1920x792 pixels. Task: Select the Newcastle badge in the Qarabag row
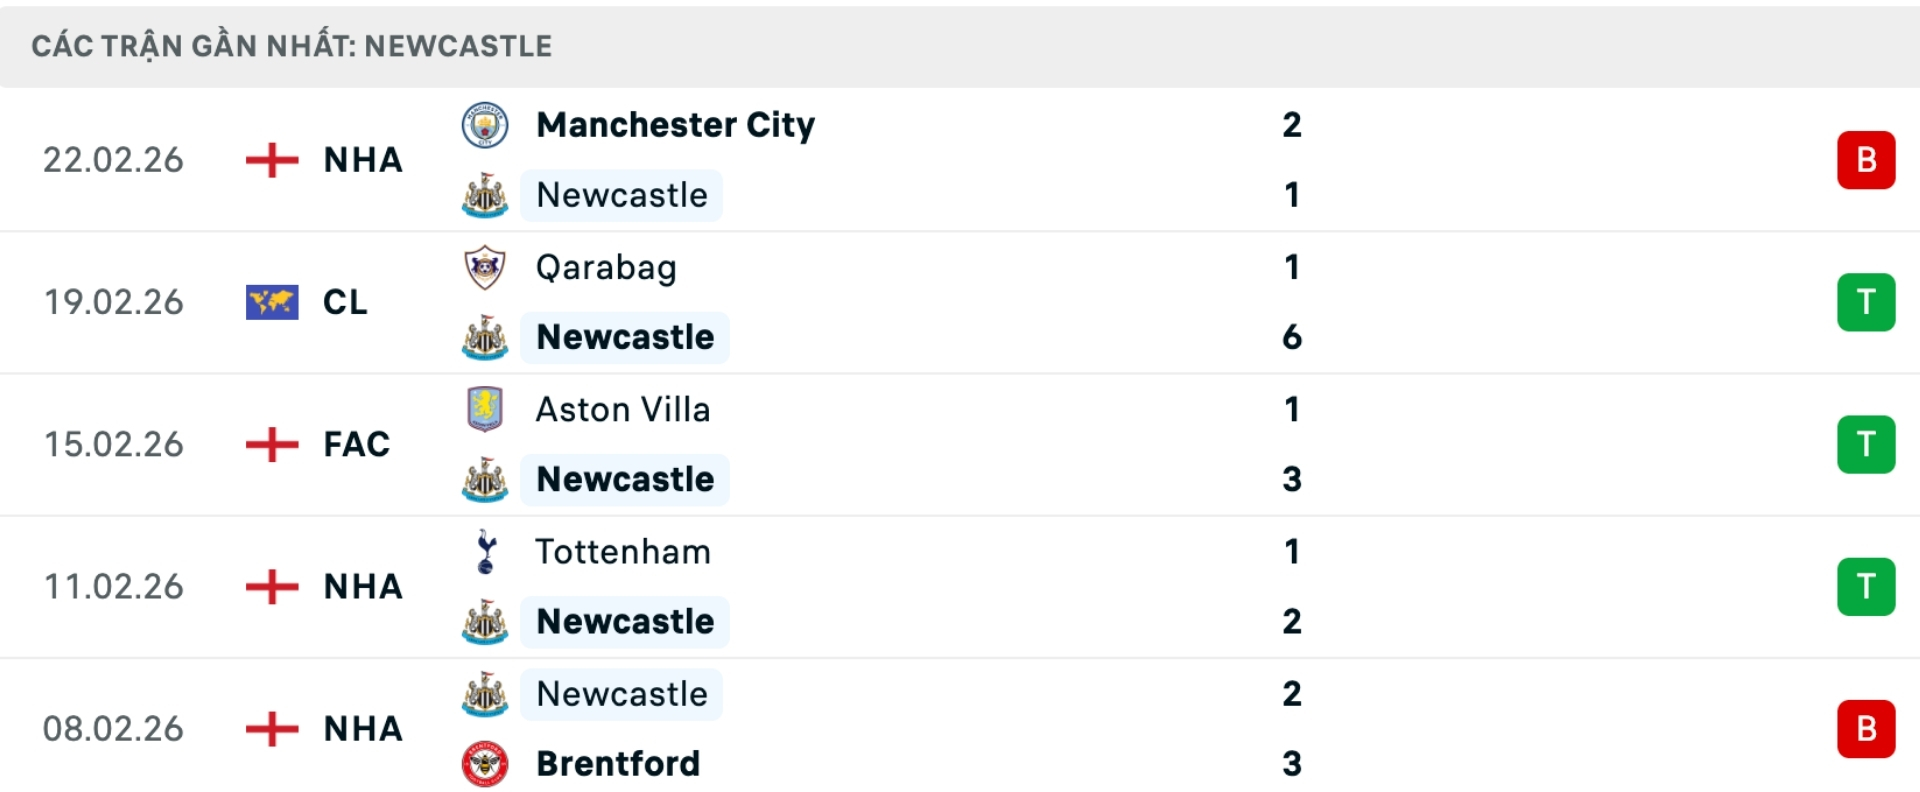[484, 338]
